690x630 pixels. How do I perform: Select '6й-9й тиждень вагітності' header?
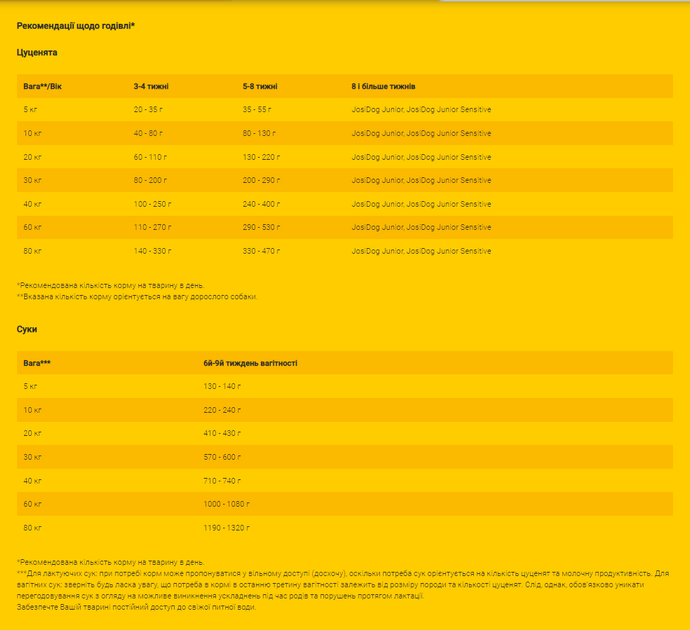(x=250, y=363)
